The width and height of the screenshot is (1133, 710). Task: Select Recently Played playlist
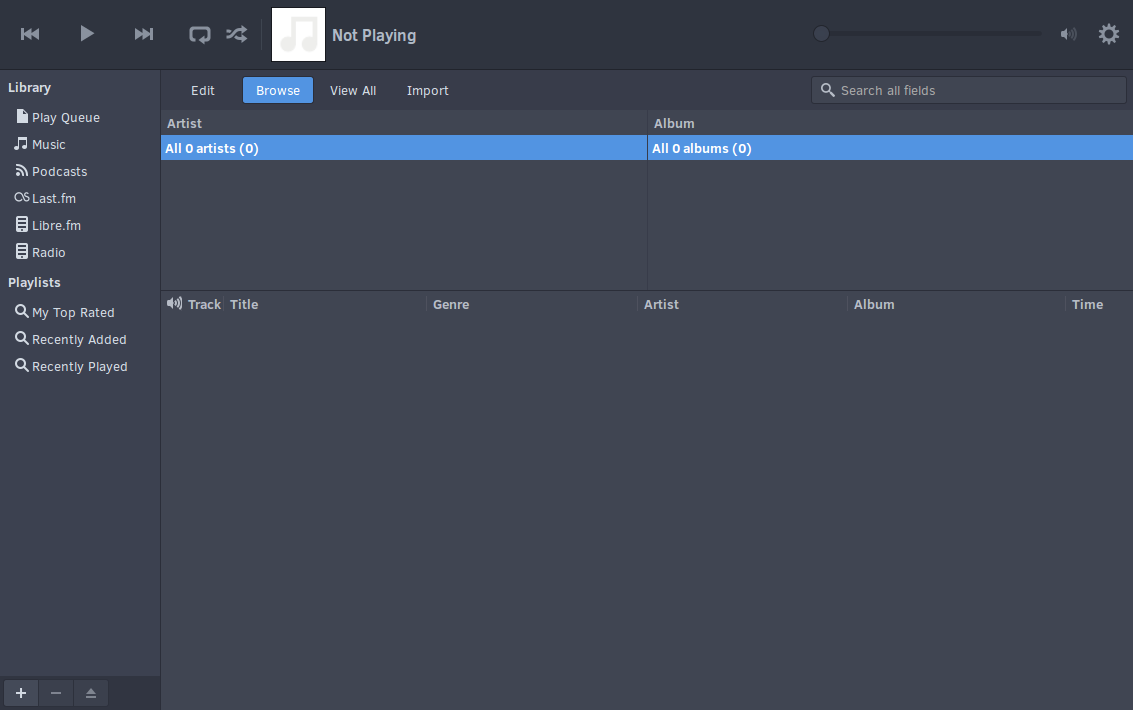pyautogui.click(x=79, y=366)
